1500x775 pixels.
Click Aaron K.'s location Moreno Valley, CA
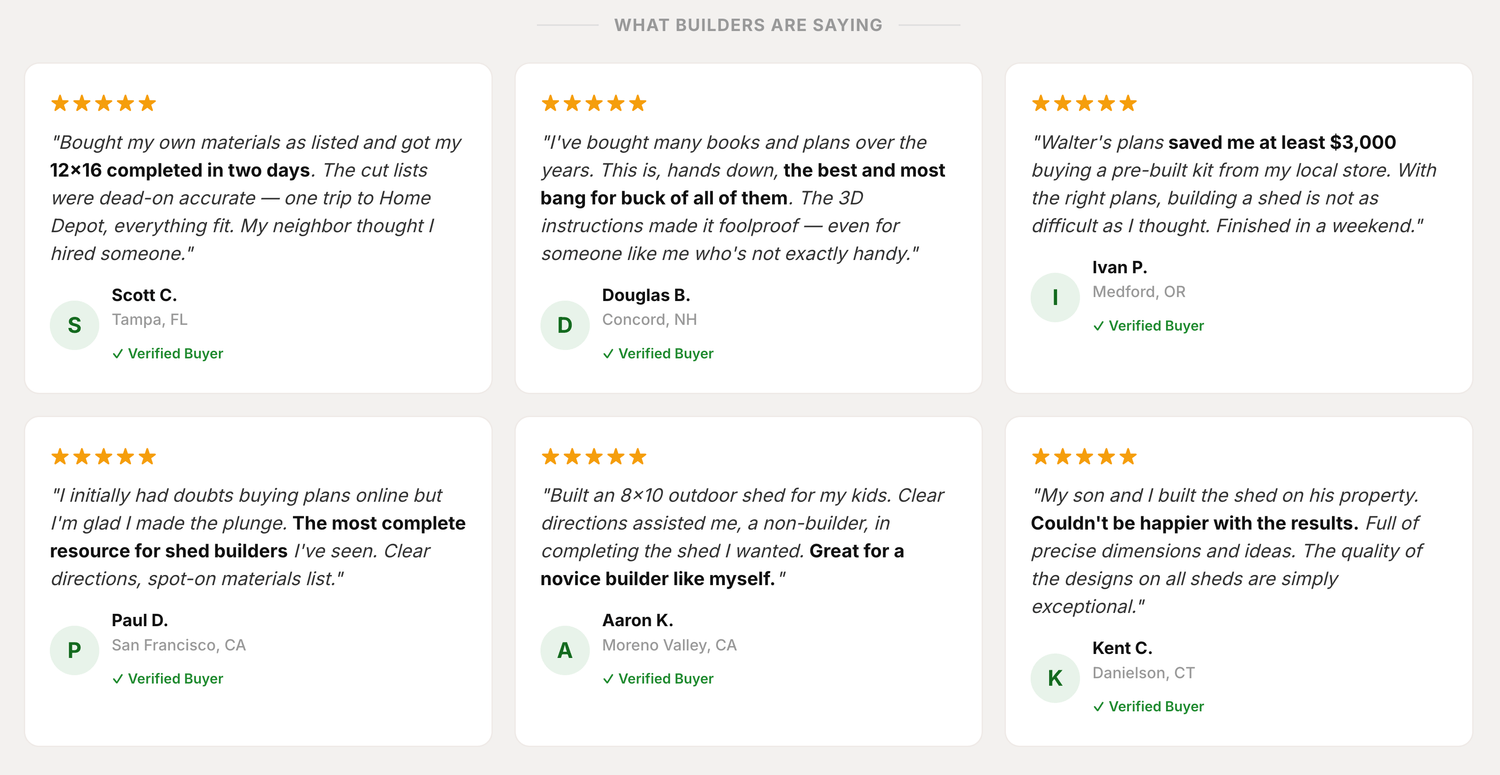tap(669, 646)
